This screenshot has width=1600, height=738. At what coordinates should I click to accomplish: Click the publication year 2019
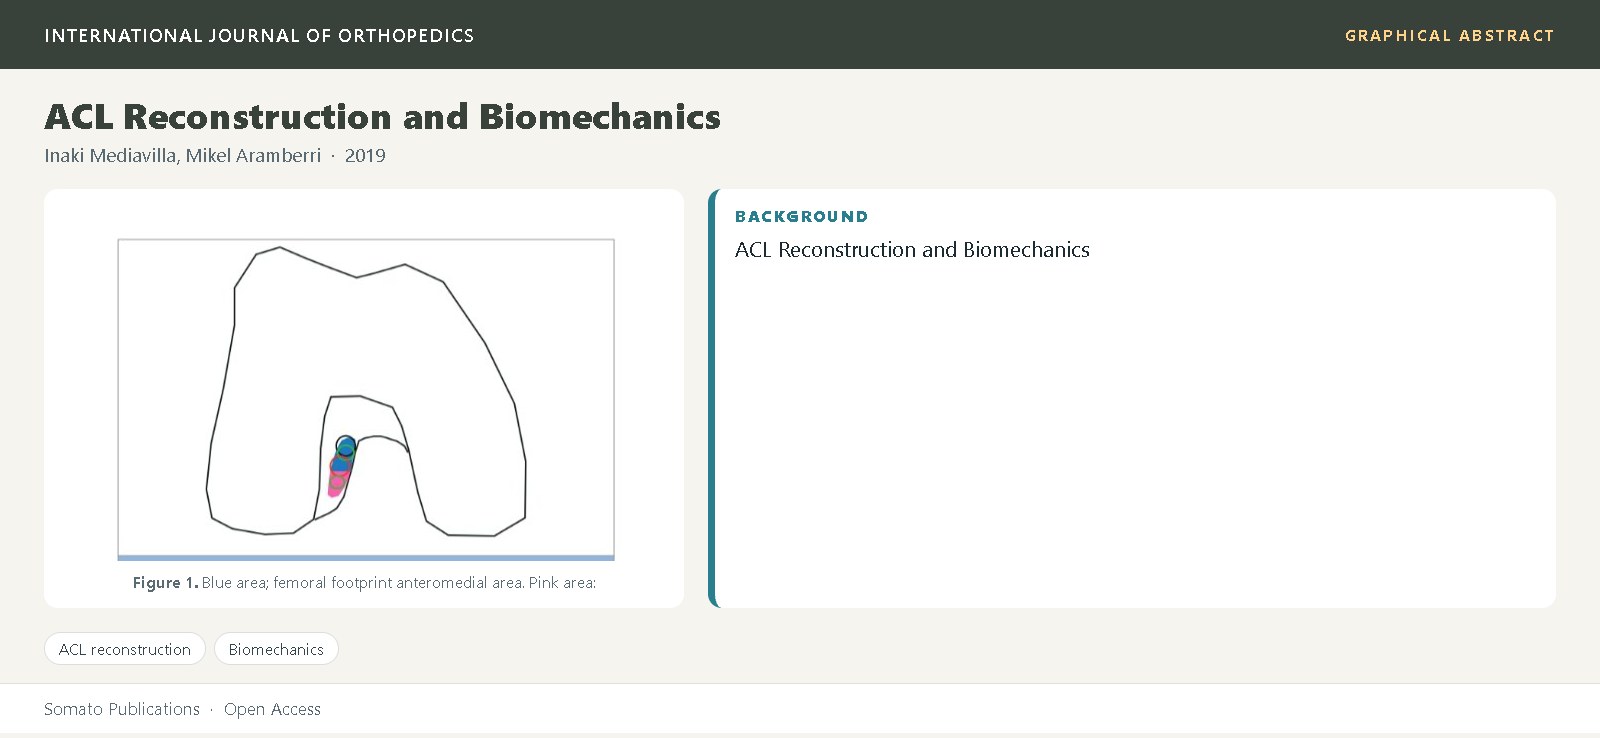pyautogui.click(x=365, y=155)
